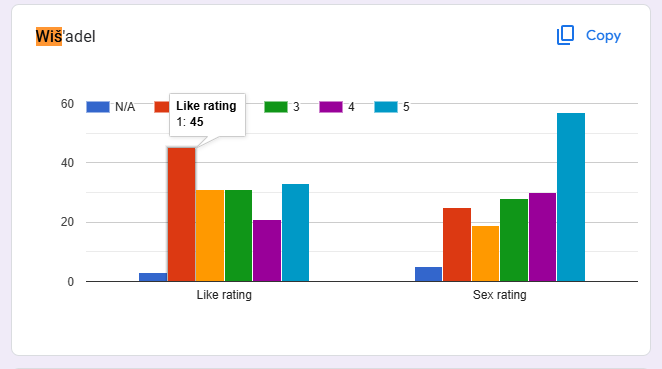The width and height of the screenshot is (662, 369).
Task: Click the orange Like rating bar
Action: pyautogui.click(x=210, y=236)
